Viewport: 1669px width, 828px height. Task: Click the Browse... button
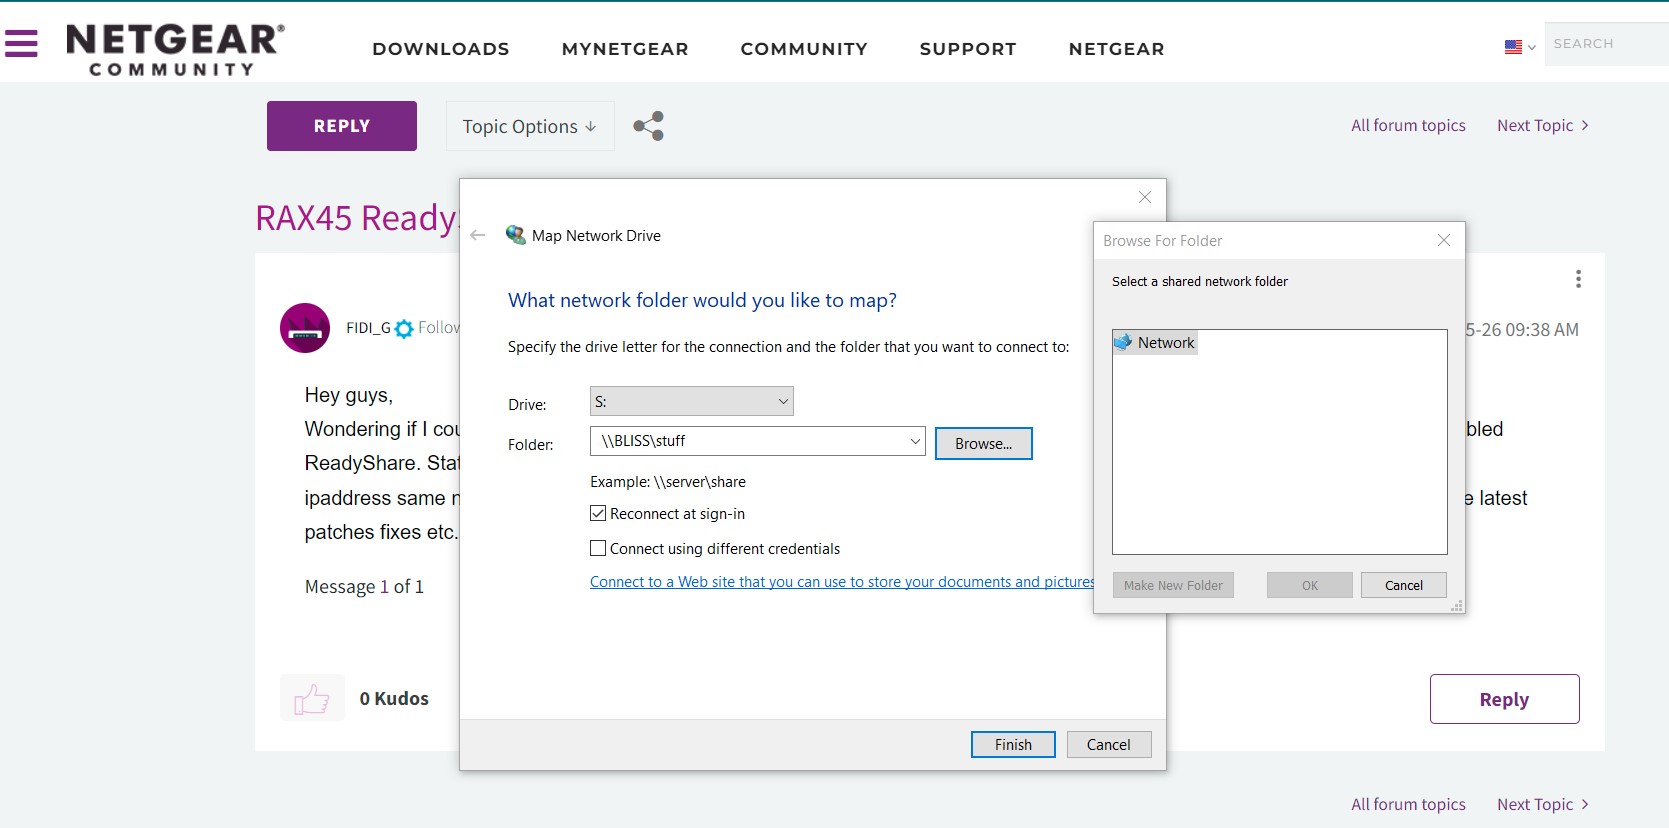pyautogui.click(x=984, y=444)
